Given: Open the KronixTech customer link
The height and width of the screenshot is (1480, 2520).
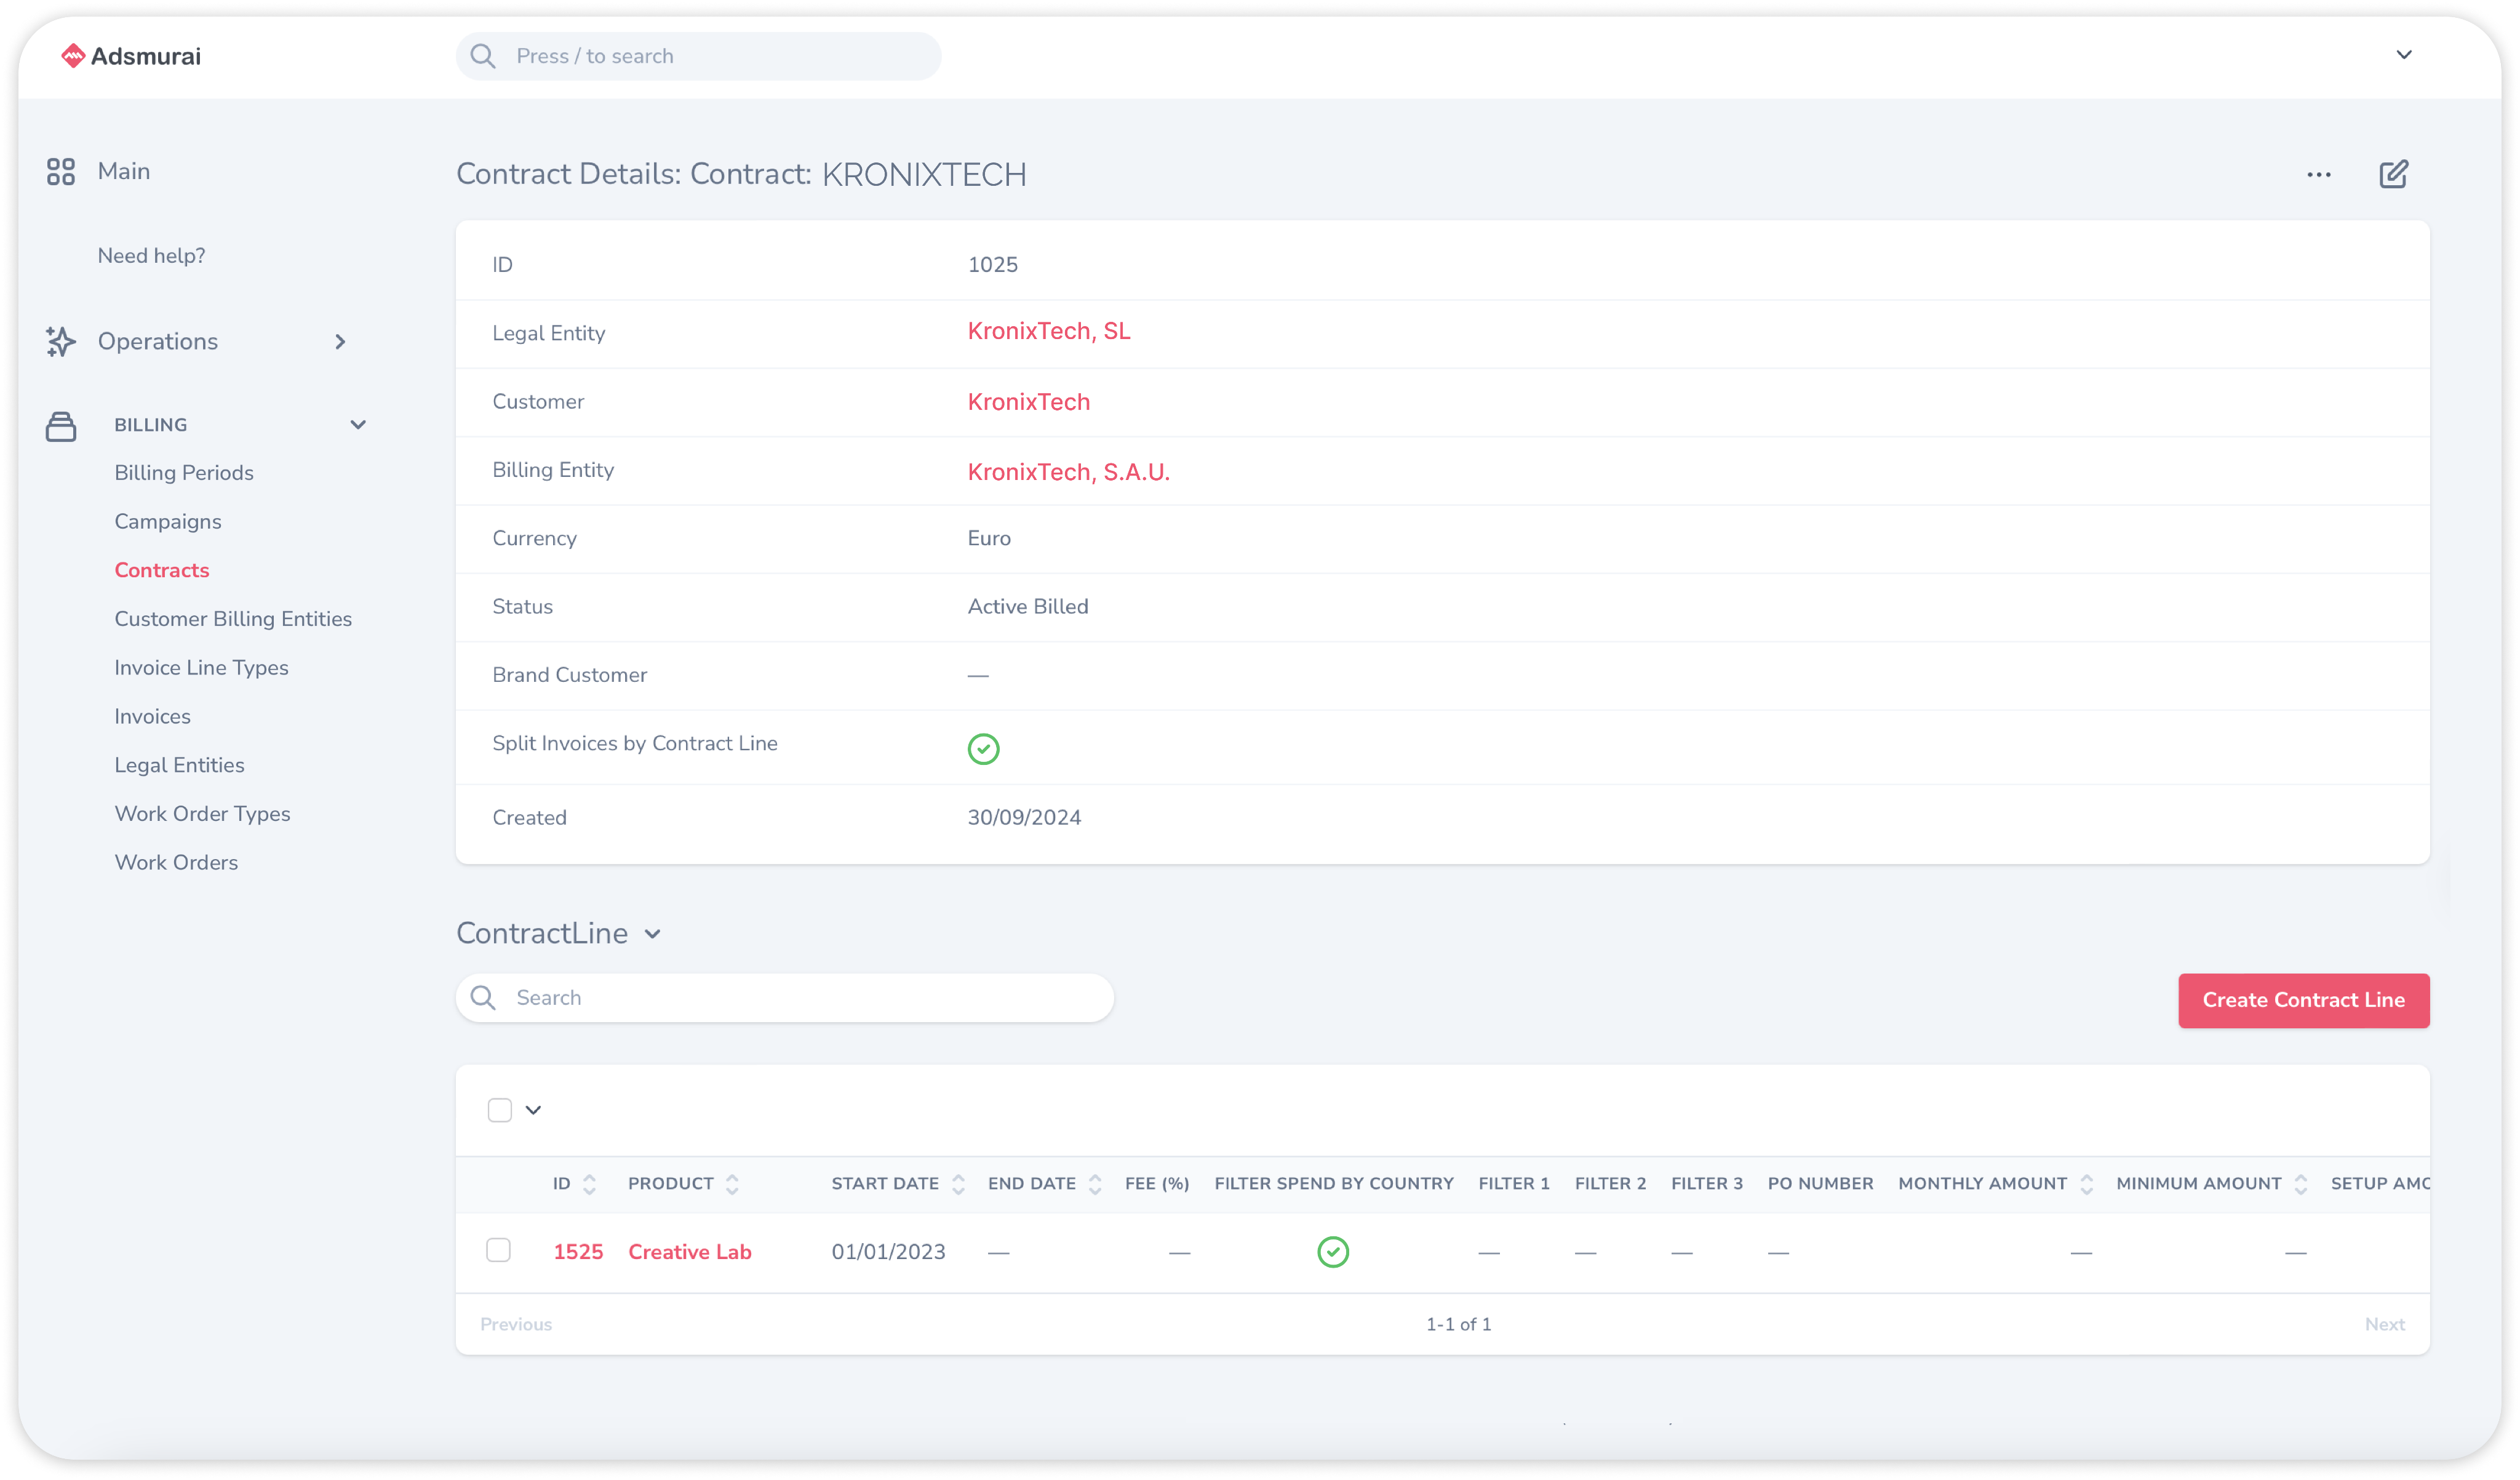Looking at the screenshot, I should coord(1029,402).
